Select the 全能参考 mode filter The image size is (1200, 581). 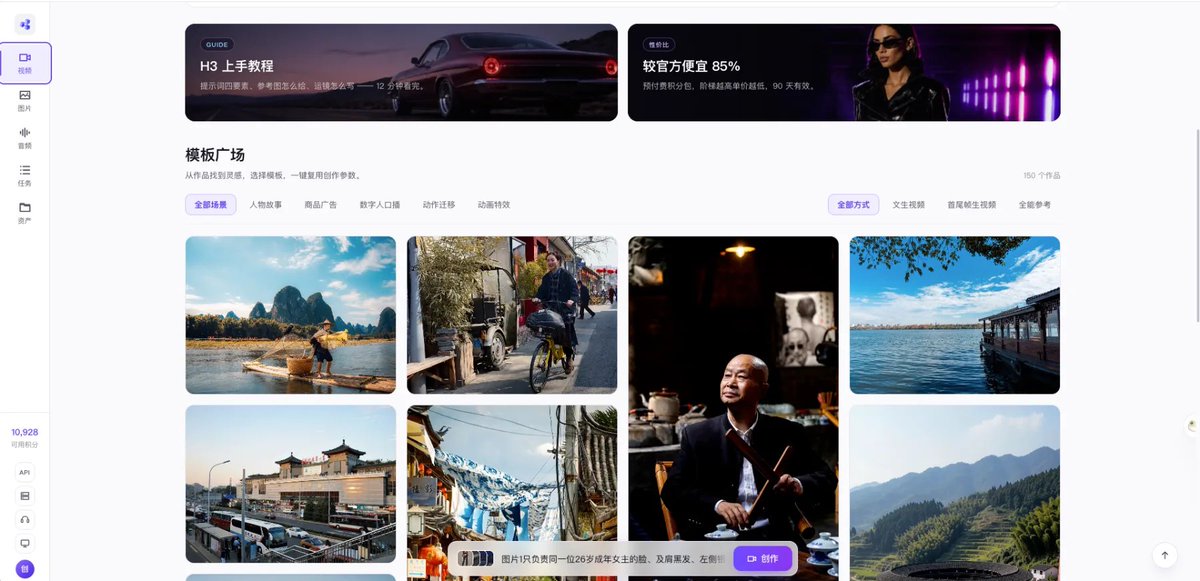coord(1035,205)
